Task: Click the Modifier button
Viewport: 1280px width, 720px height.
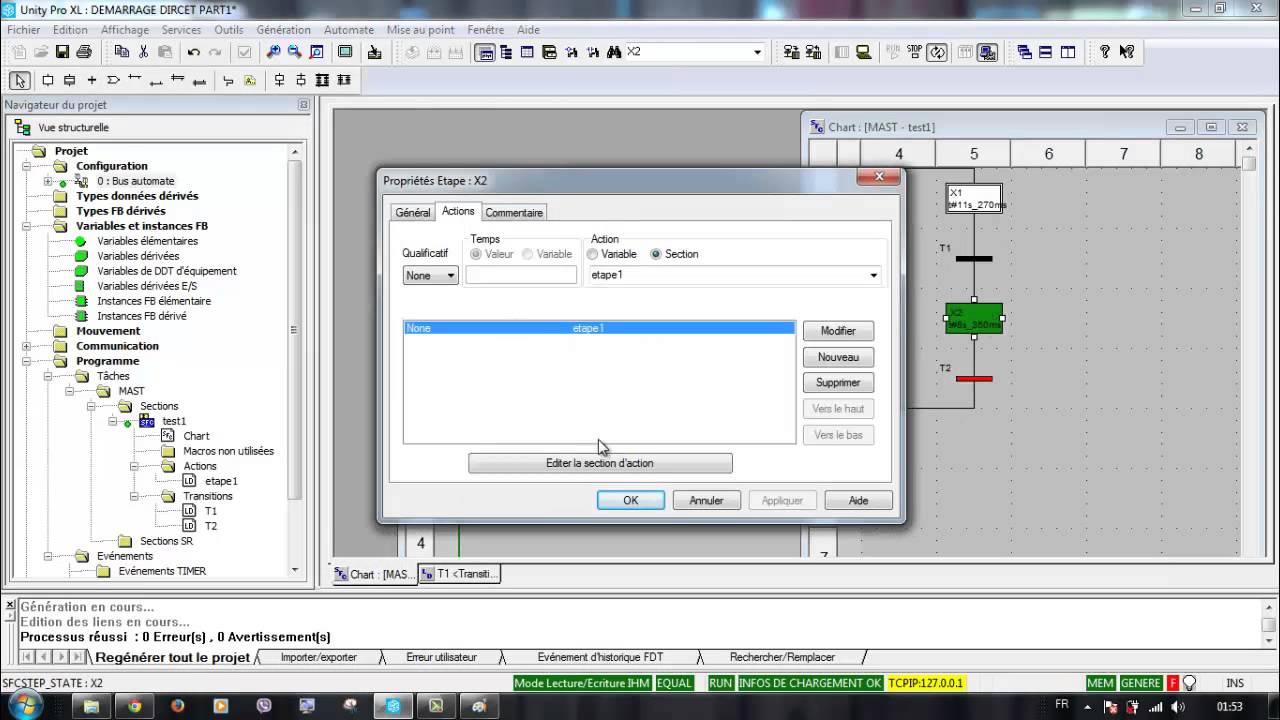Action: click(x=838, y=331)
